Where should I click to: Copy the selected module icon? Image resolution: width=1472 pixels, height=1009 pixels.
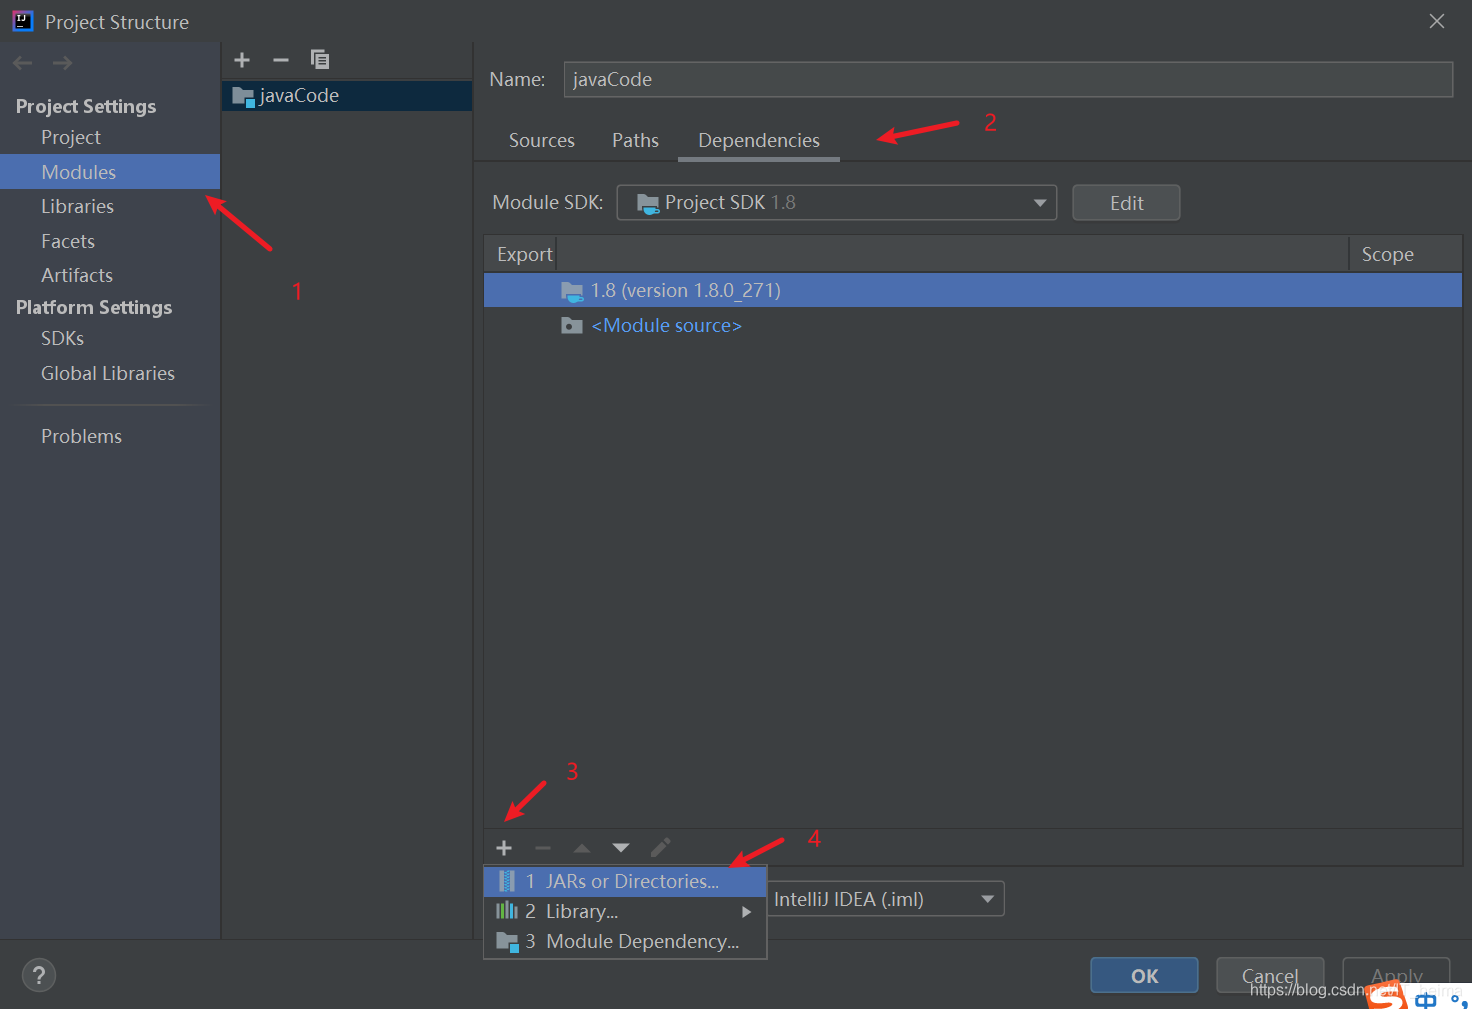320,60
